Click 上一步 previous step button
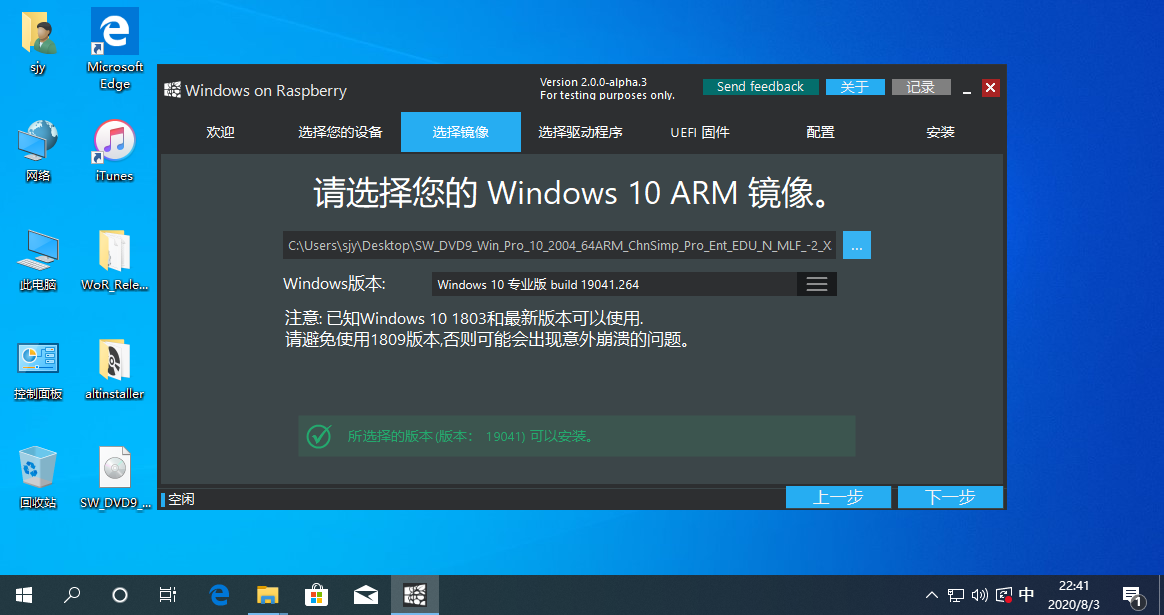Screen dimensions: 1164x615 click(838, 497)
